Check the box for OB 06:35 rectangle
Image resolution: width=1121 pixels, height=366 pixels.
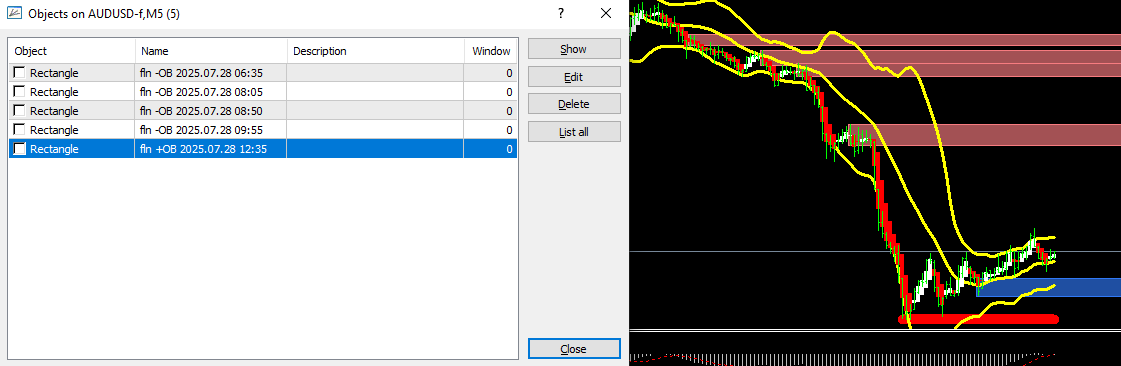click(x=19, y=72)
